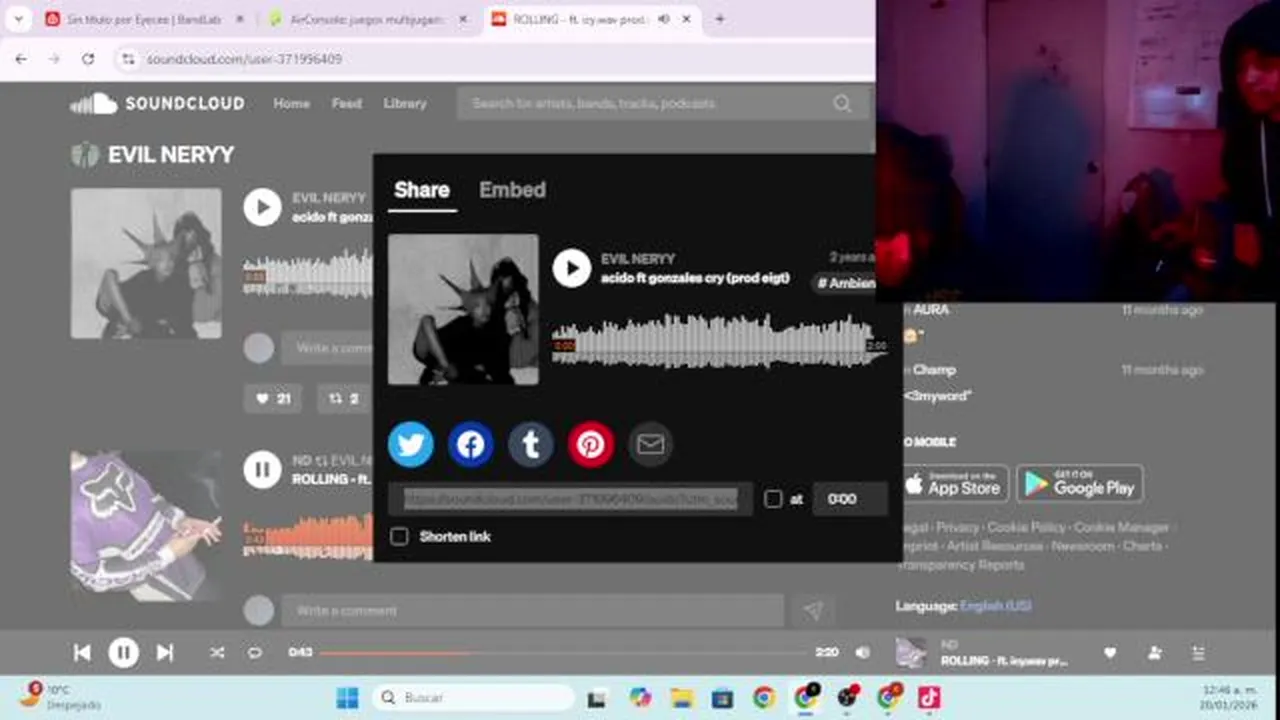Click the waveform in the Share dialog
The image size is (1280, 720).
tap(720, 341)
